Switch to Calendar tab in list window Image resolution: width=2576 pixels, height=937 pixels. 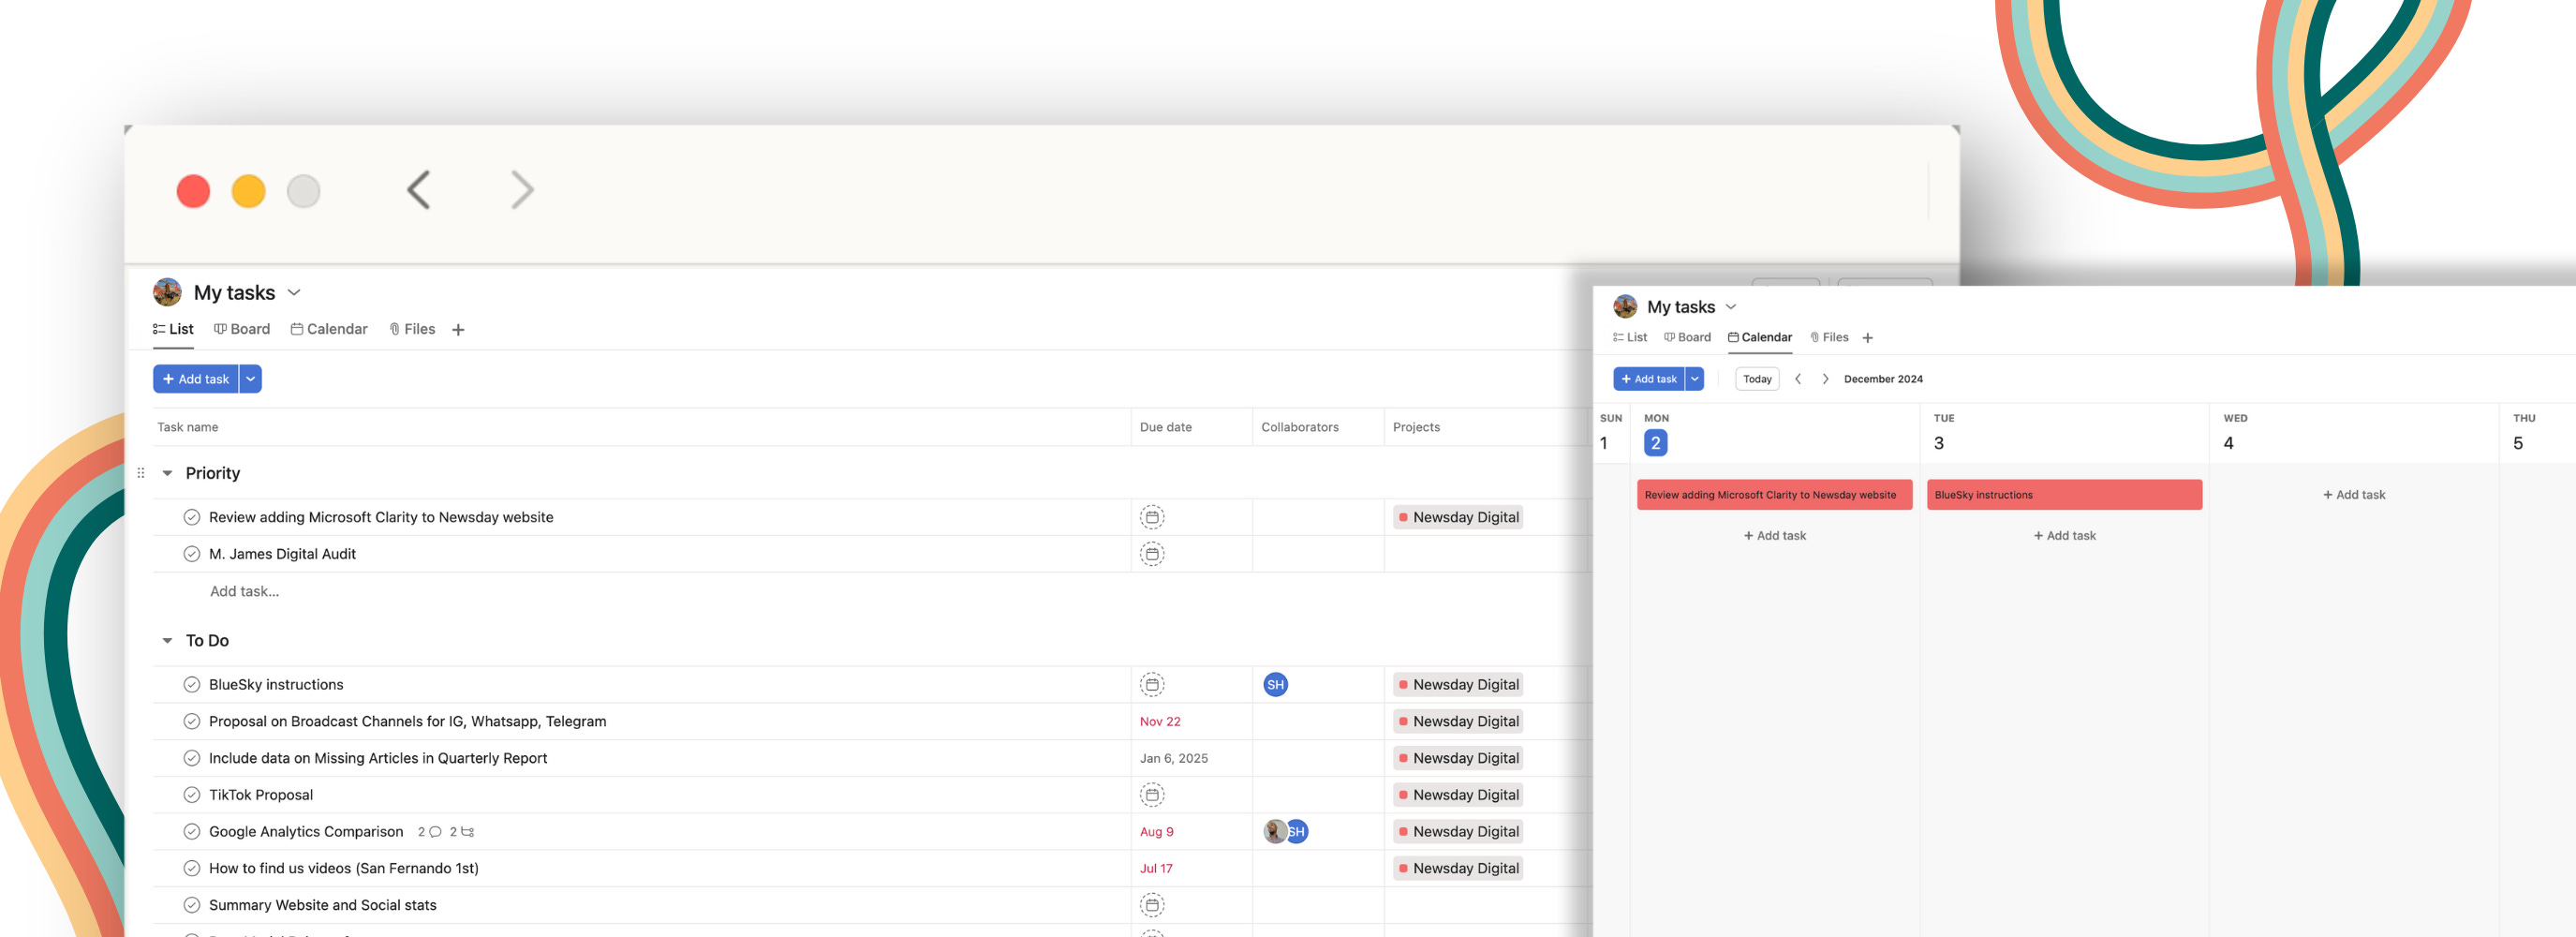tap(329, 329)
